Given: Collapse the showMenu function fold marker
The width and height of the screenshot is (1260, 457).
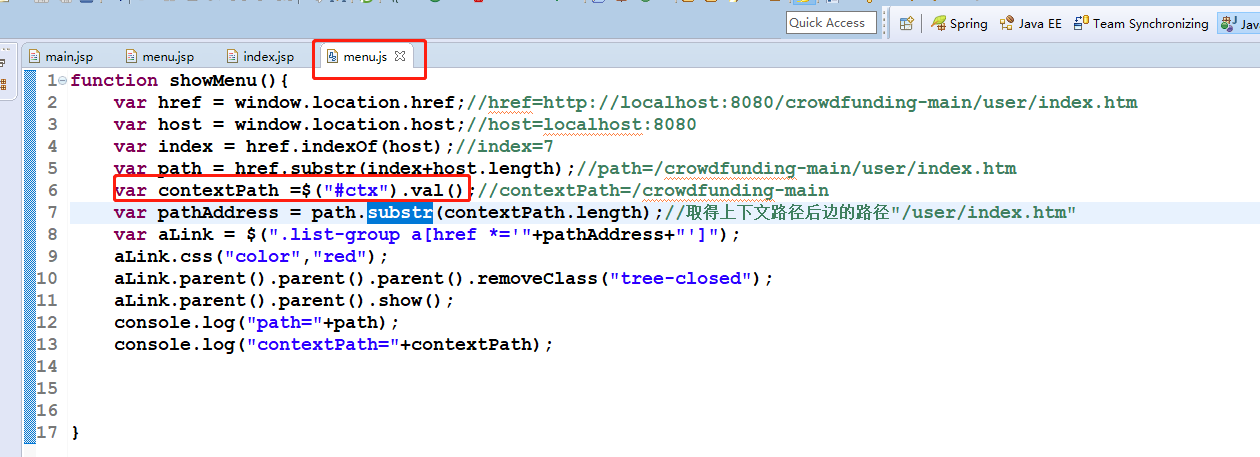Looking at the screenshot, I should coord(63,81).
